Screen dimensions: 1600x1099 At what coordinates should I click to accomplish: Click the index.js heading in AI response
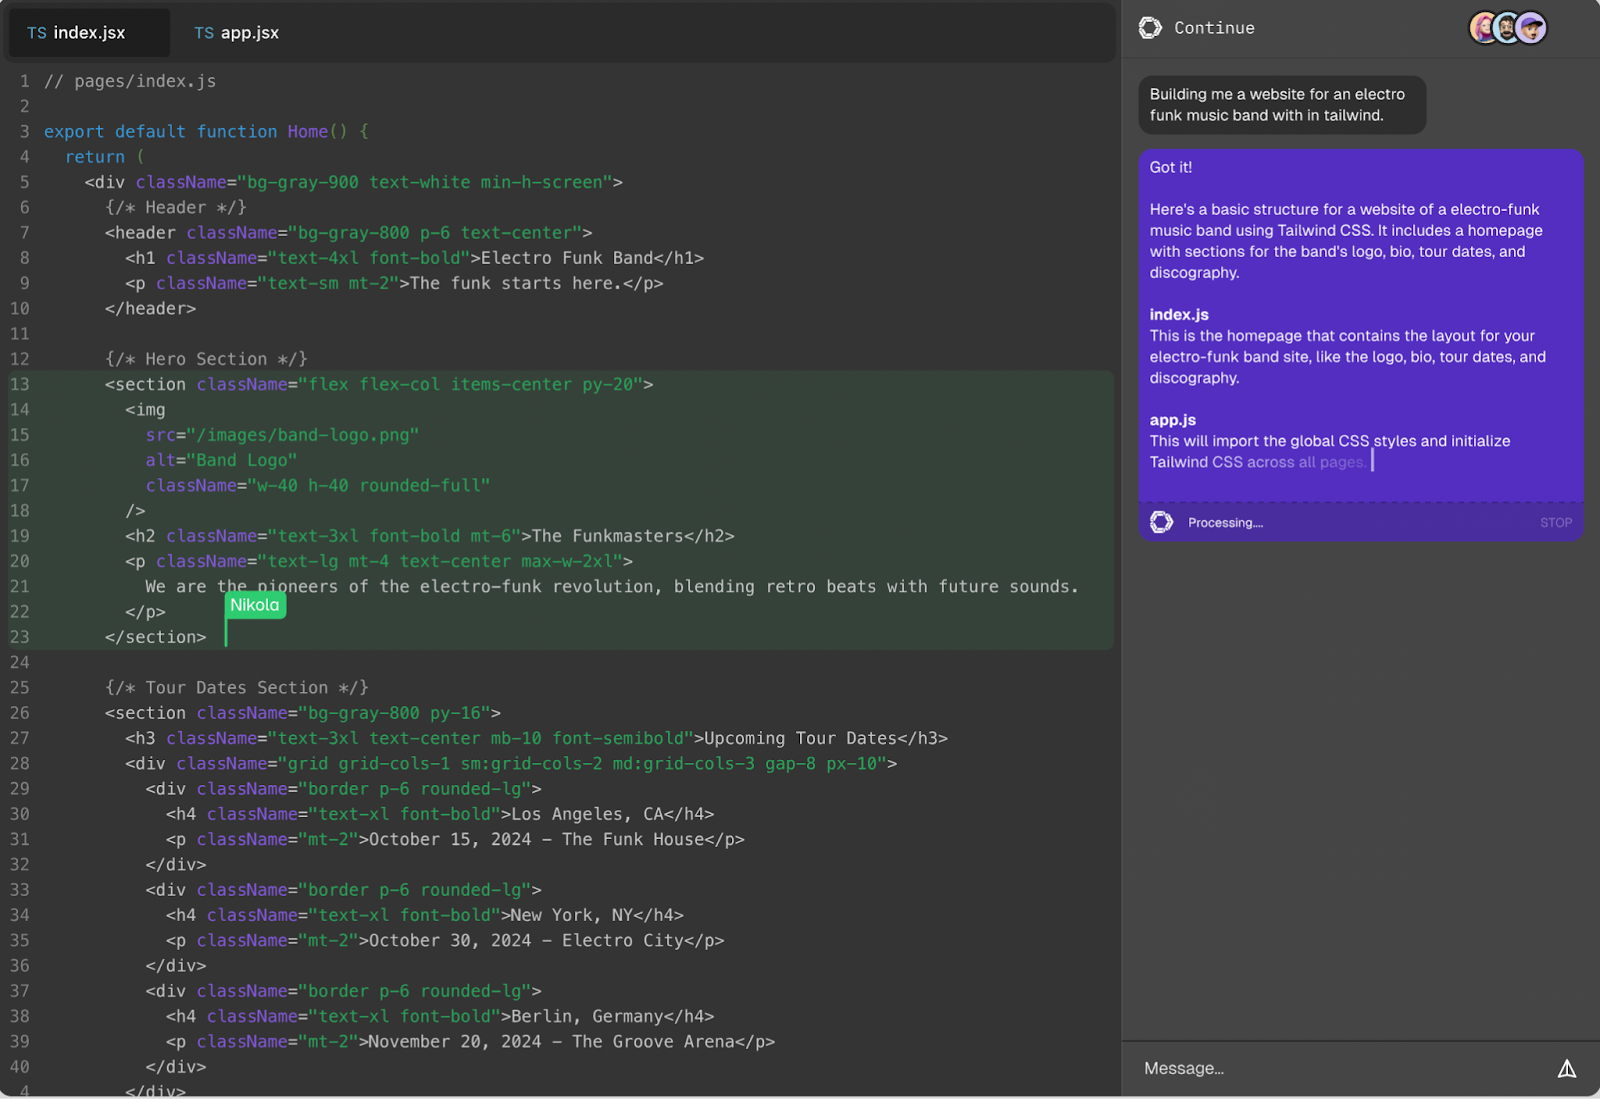[x=1179, y=314]
